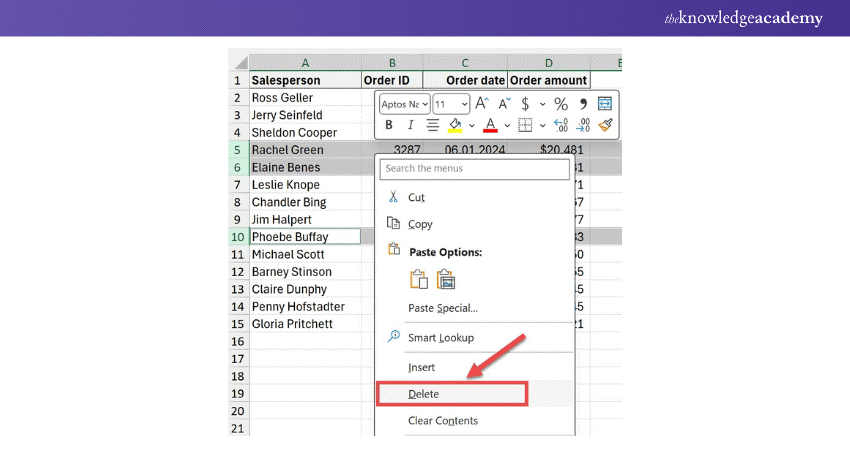
Task: Apply accounting dollar format
Action: pyautogui.click(x=525, y=104)
